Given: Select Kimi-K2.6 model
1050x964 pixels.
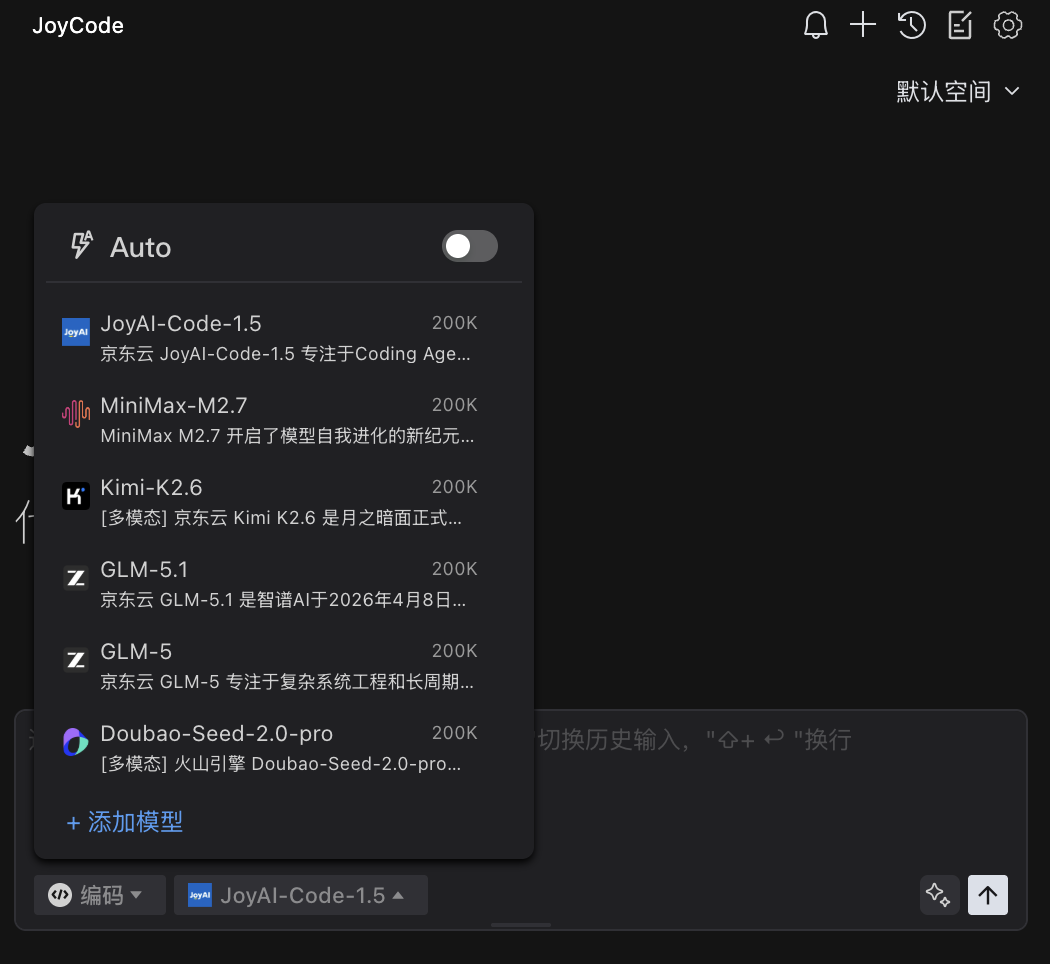Looking at the screenshot, I should coord(284,503).
